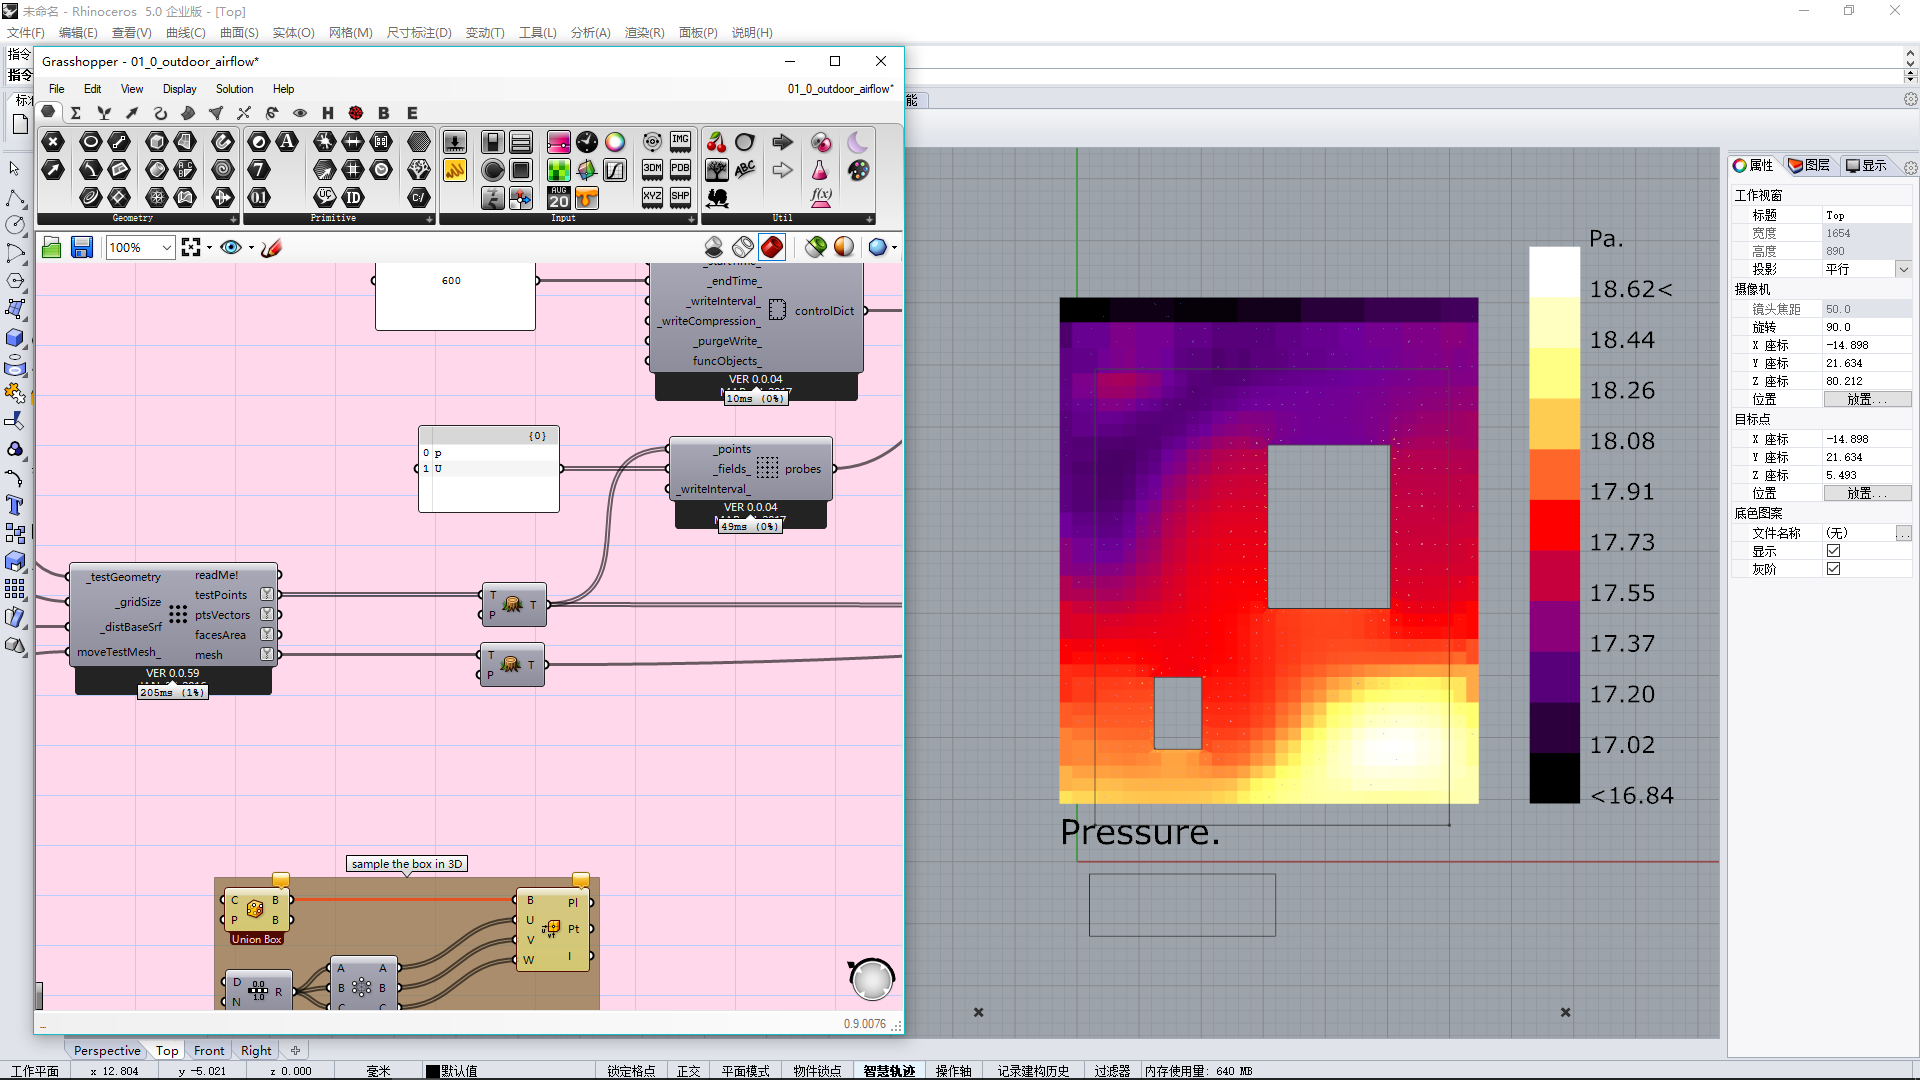Toggle 智慧轨迹 in Rhino status bar
Screen dimensions: 1920x1080
(889, 1071)
